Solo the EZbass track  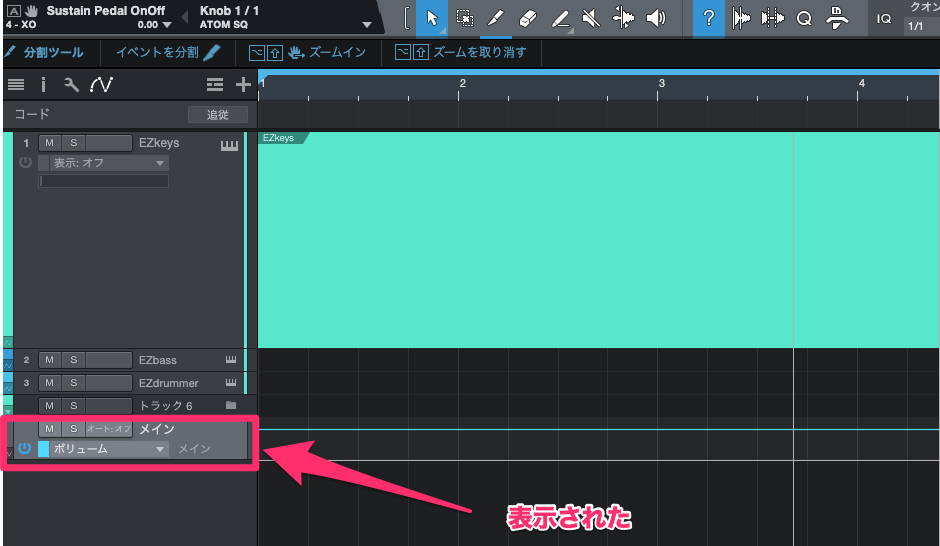pyautogui.click(x=73, y=360)
